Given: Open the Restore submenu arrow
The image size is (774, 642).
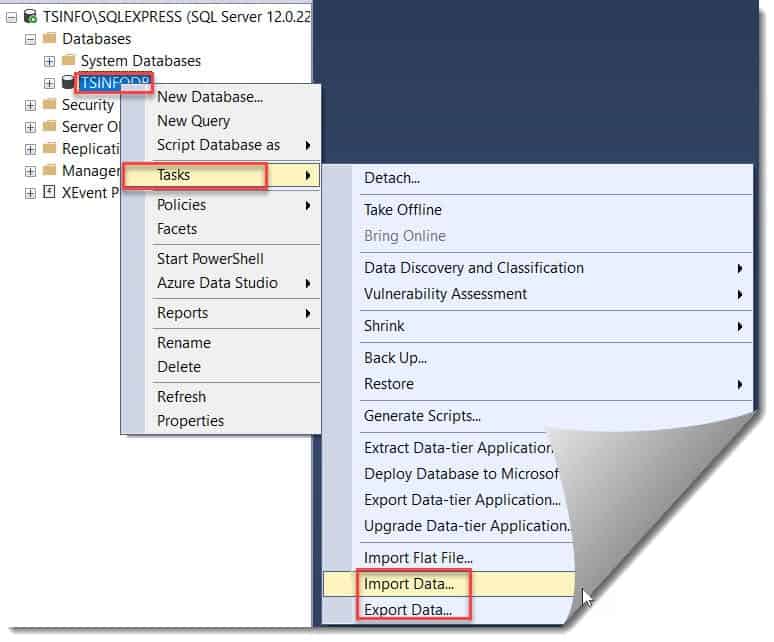Looking at the screenshot, I should pos(739,384).
